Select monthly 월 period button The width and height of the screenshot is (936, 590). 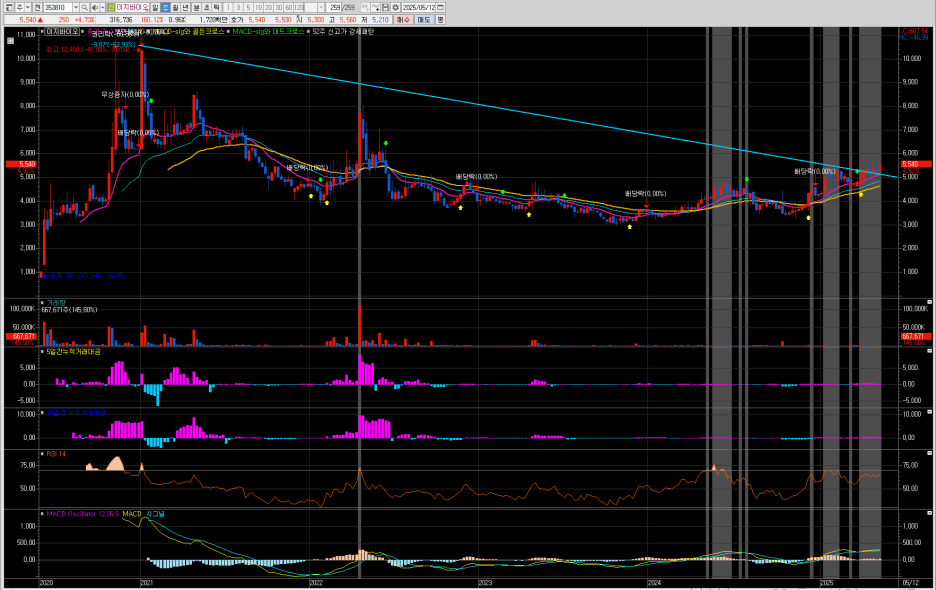(x=176, y=7)
